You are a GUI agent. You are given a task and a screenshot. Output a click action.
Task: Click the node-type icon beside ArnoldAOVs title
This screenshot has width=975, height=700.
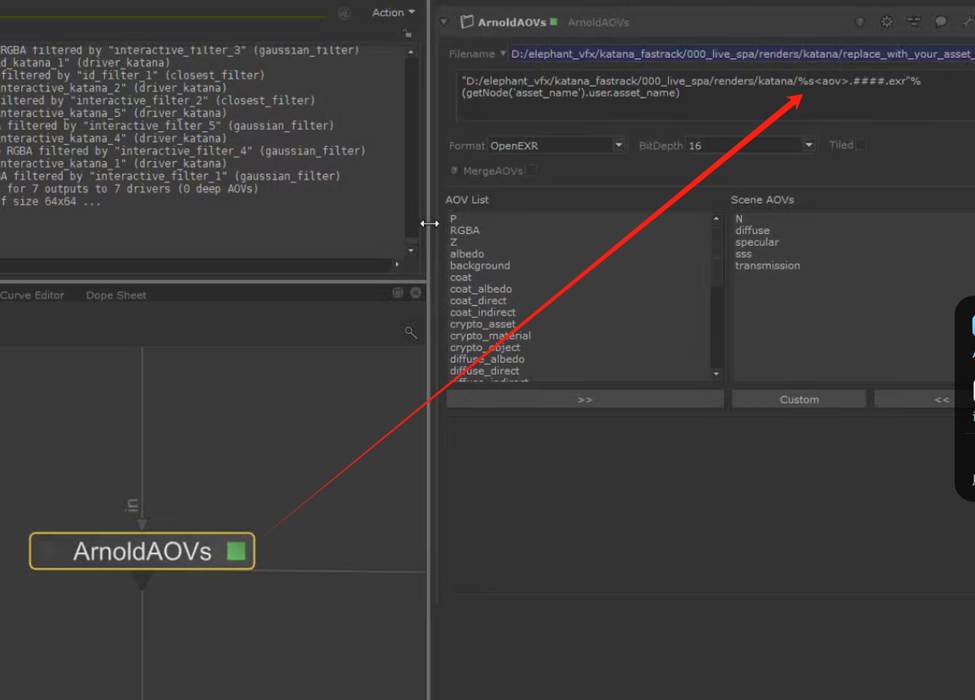(466, 22)
